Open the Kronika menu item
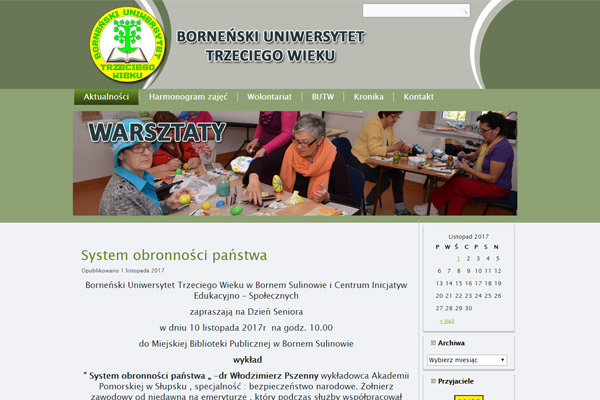Screen dimensions: 600x400 [368, 97]
